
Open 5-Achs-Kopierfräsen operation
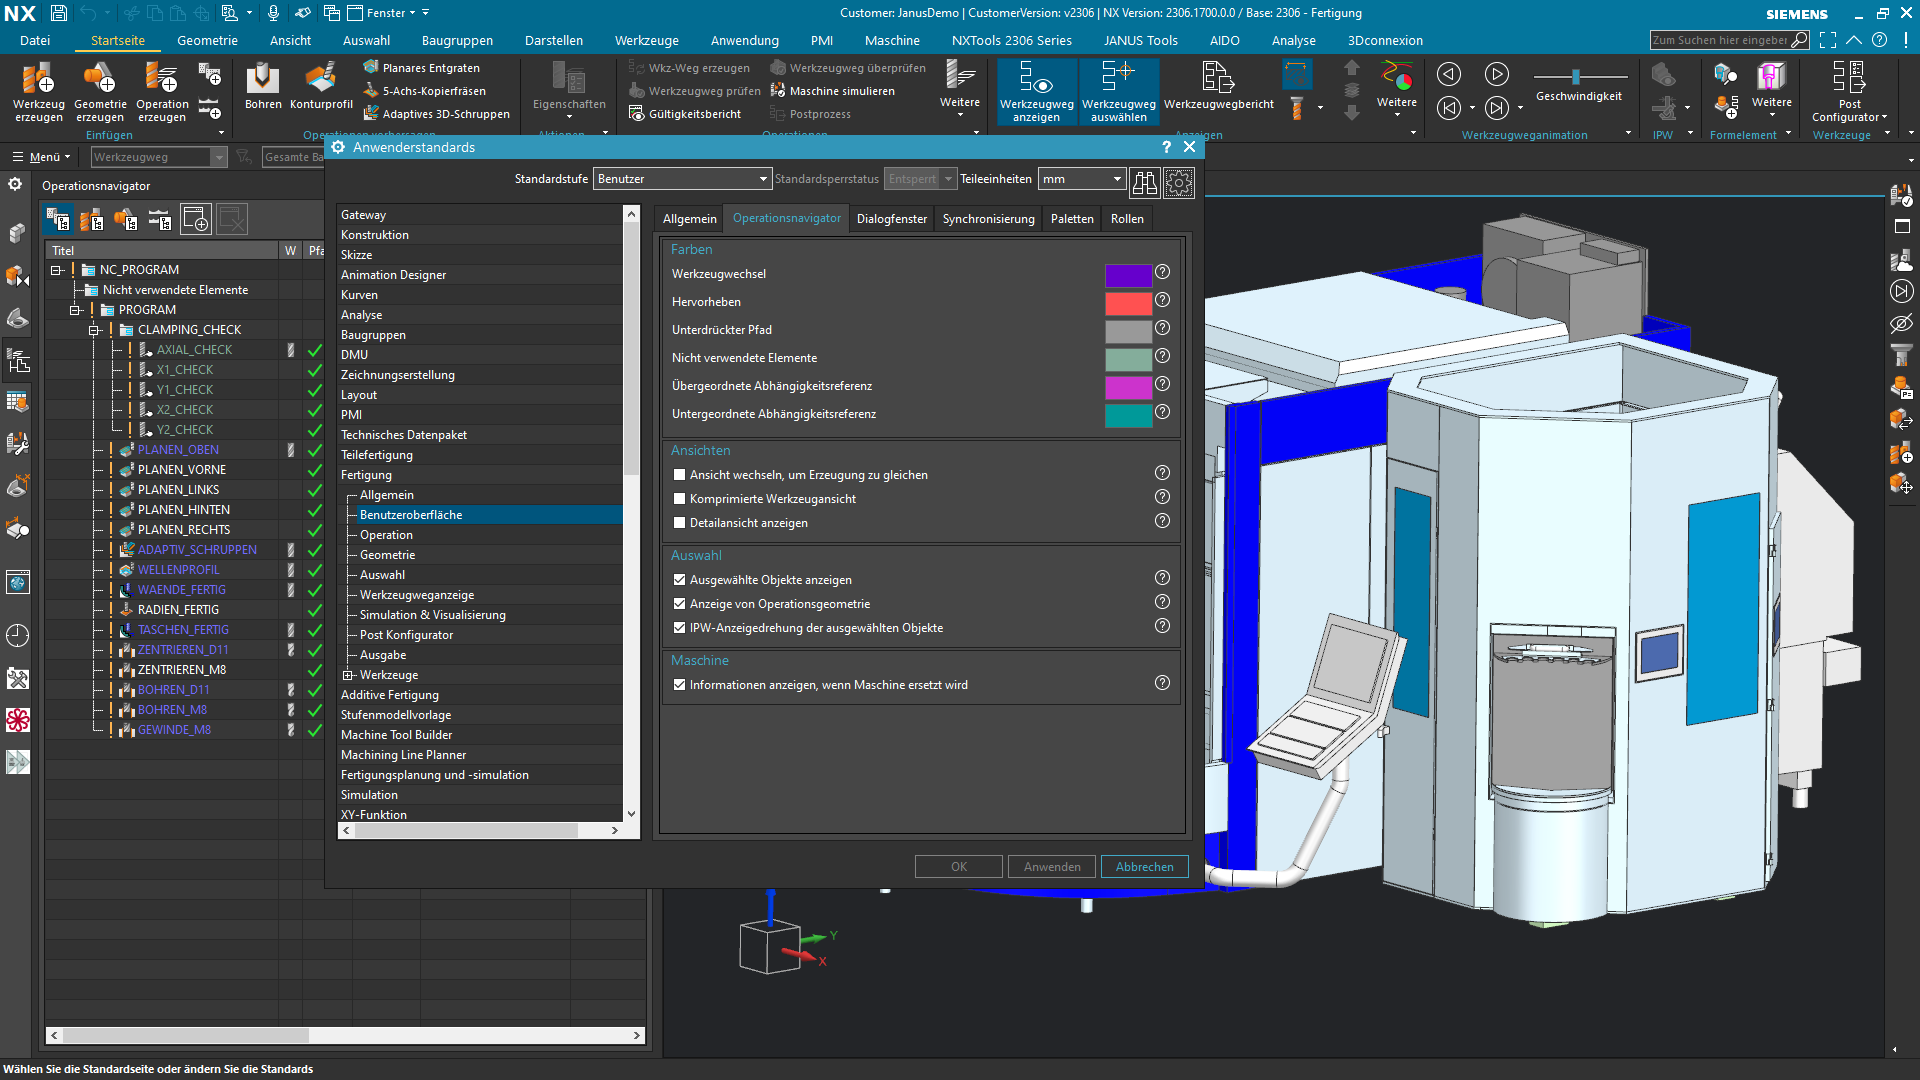pos(424,91)
